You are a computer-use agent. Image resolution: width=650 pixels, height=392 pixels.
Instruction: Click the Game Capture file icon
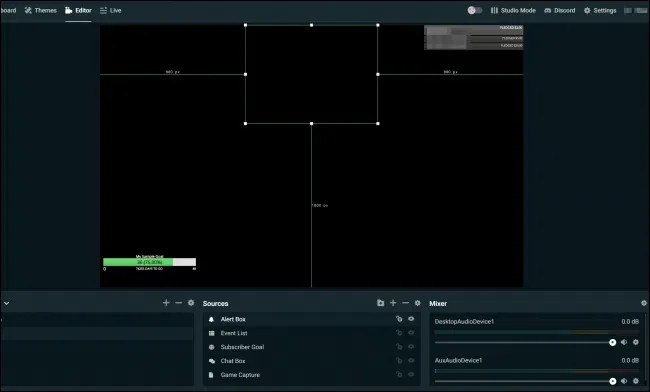click(211, 375)
